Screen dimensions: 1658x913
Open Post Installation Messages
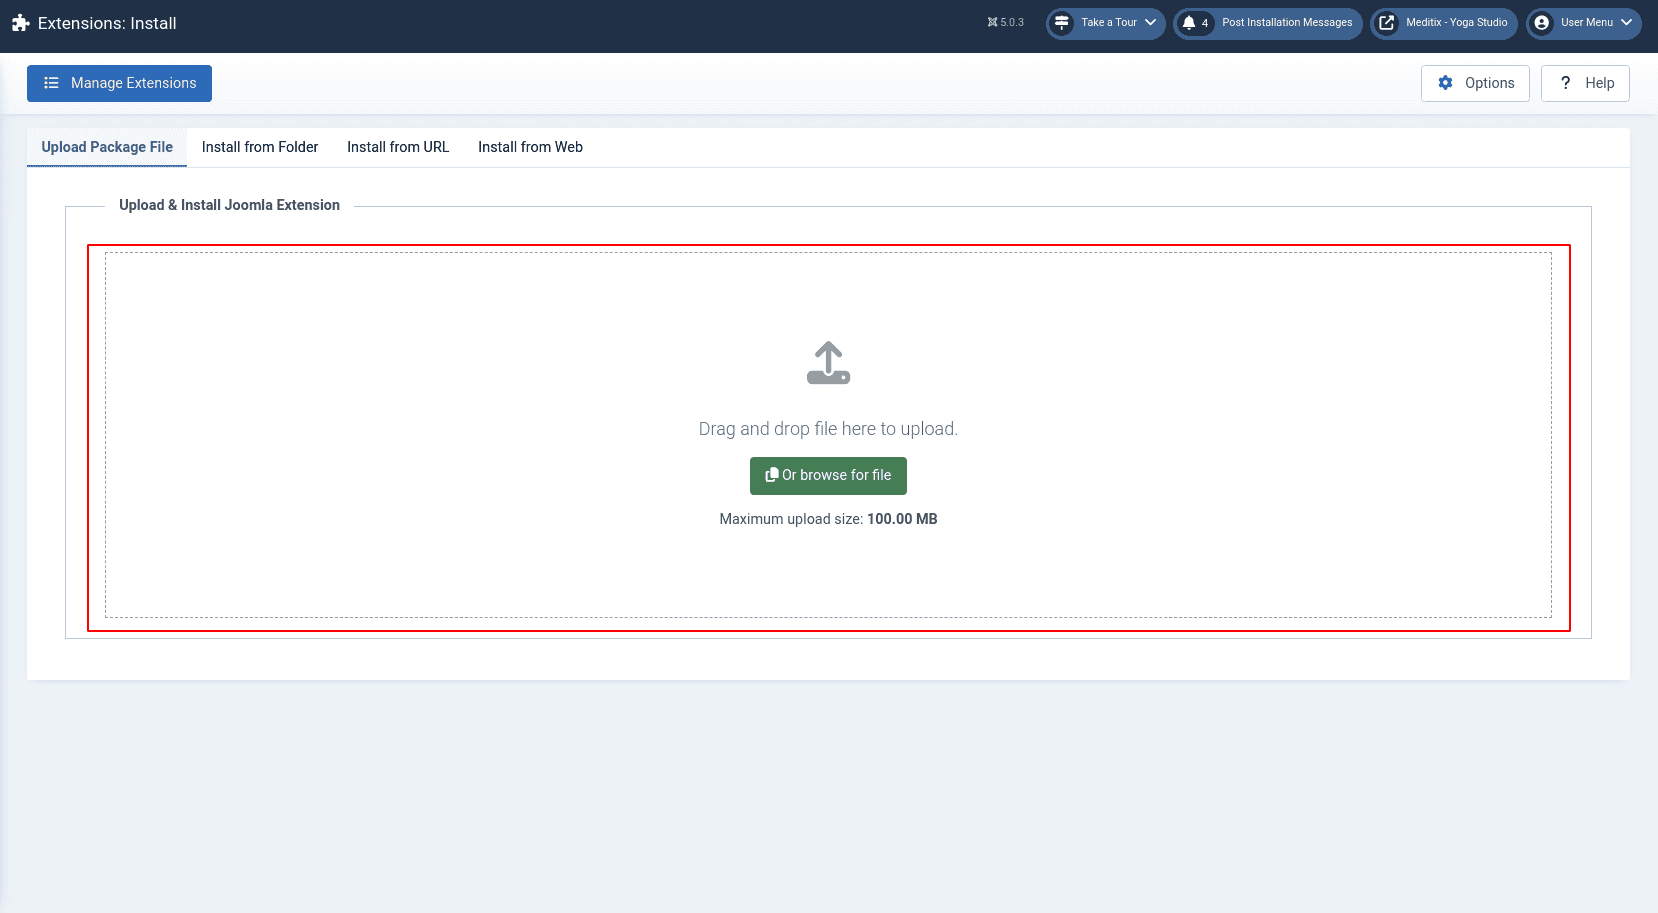1286,23
